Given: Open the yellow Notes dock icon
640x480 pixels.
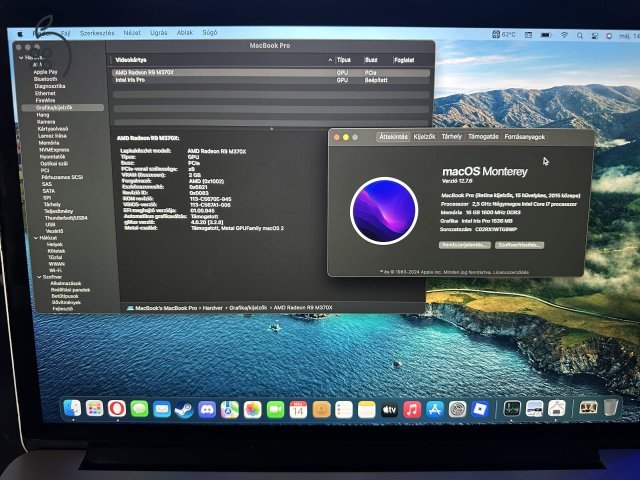Looking at the screenshot, I should 367,410.
